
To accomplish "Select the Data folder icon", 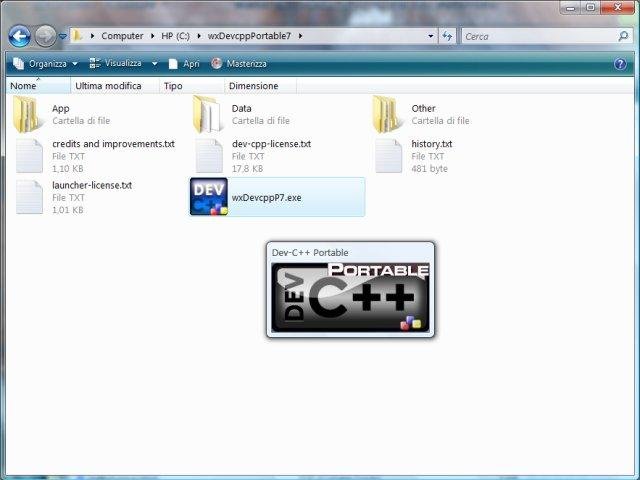I will coord(208,115).
